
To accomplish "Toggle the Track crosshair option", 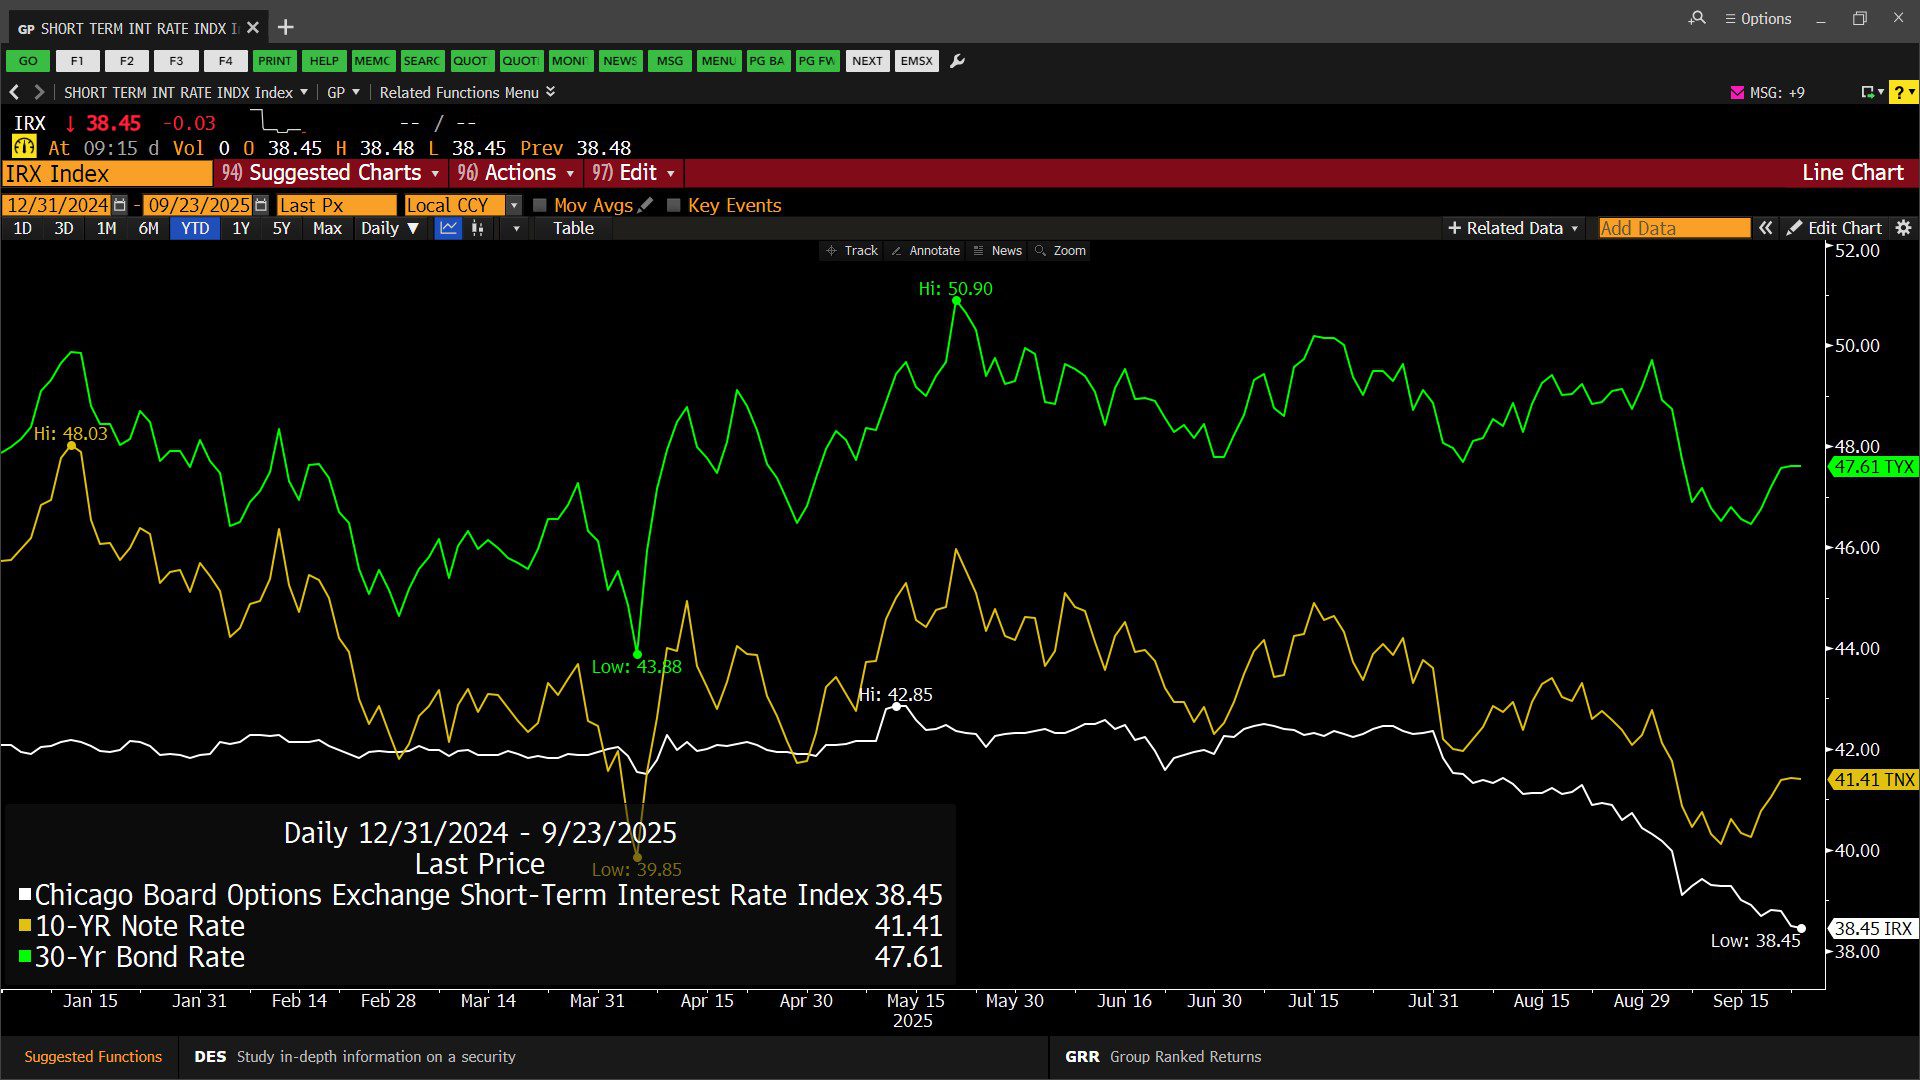I will tap(852, 251).
